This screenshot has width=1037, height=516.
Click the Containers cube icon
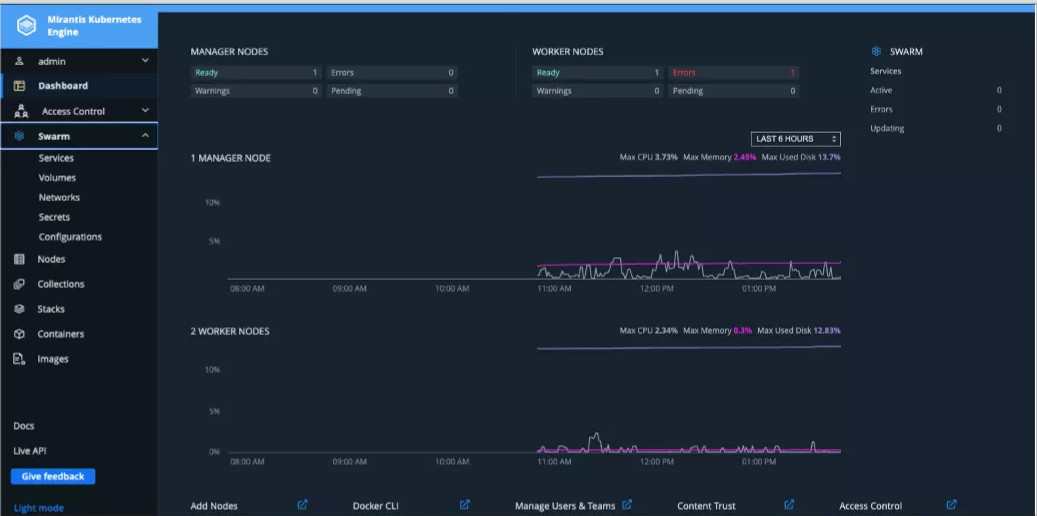pyautogui.click(x=19, y=334)
